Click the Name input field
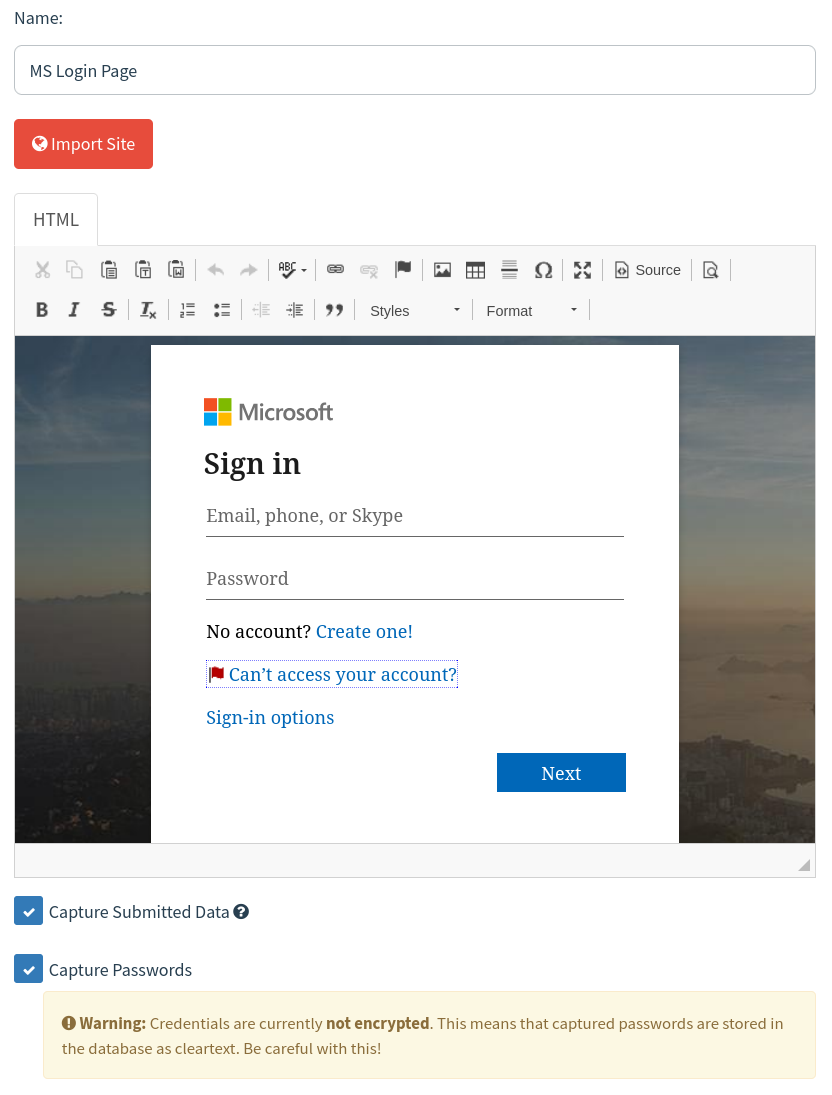The height and width of the screenshot is (1095, 832). click(415, 71)
